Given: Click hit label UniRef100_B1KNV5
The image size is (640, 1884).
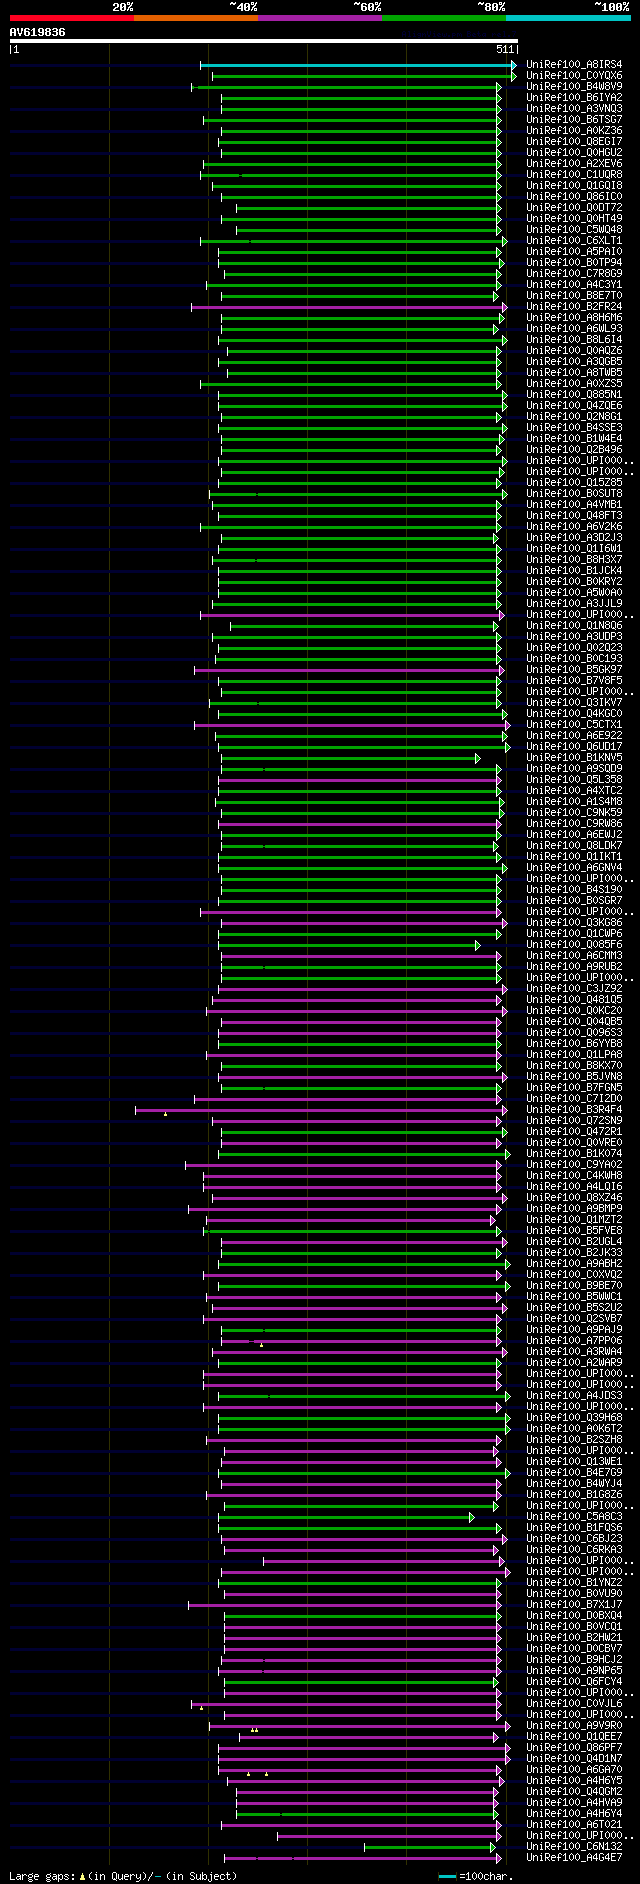Looking at the screenshot, I should point(574,758).
